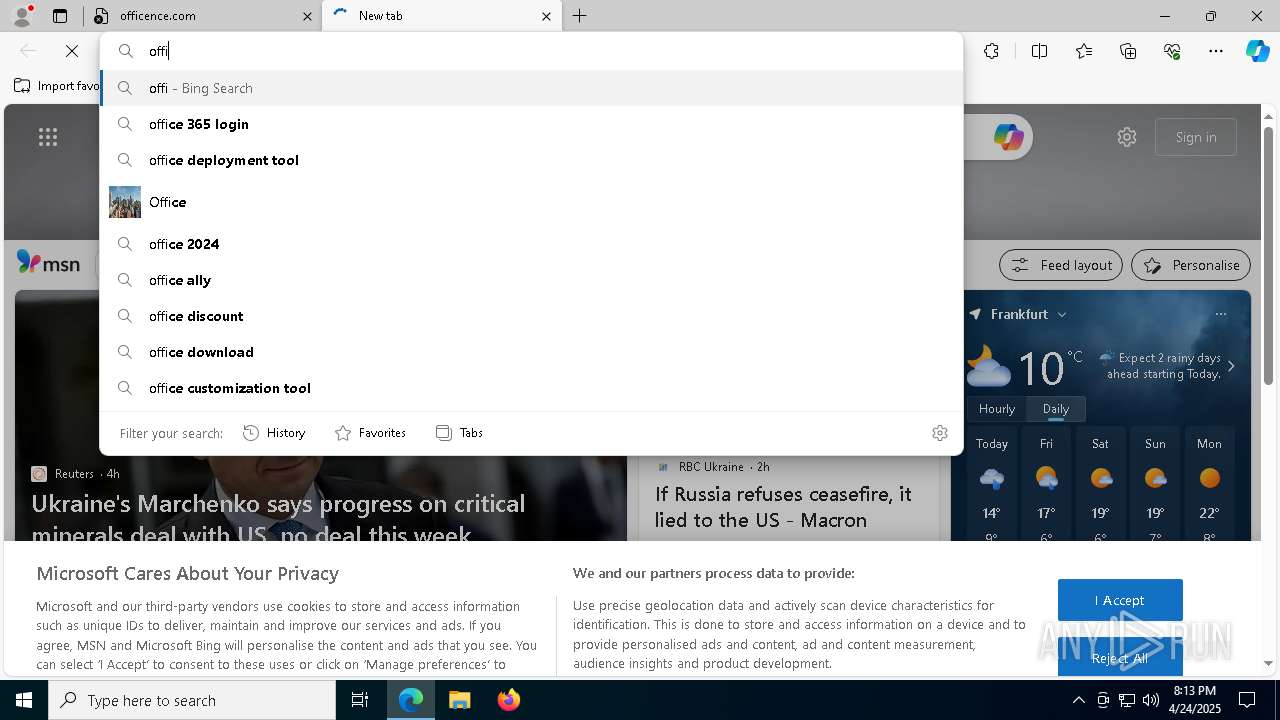Choose the 'office deployment tool' suggestion
This screenshot has height=720, width=1280.
(532, 160)
